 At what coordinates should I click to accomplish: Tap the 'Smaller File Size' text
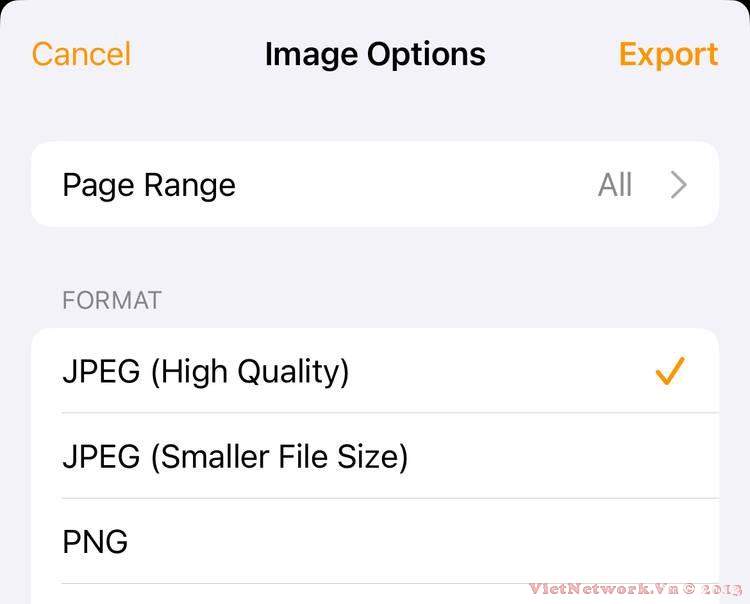tap(278, 457)
